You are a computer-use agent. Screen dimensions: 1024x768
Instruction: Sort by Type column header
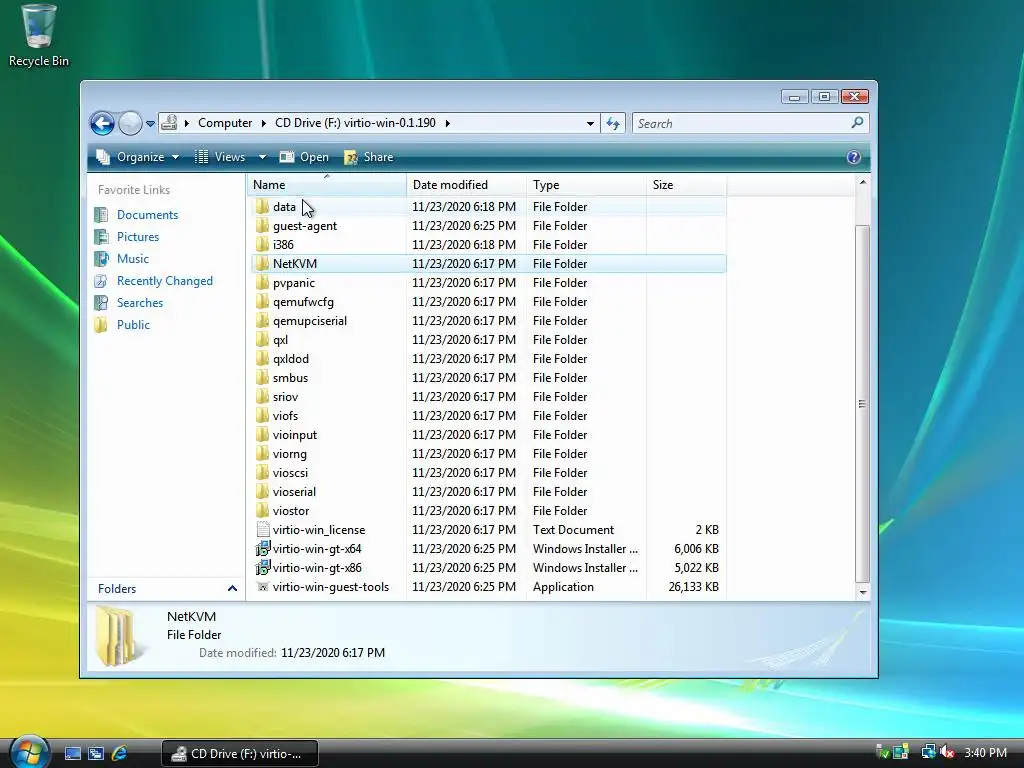pyautogui.click(x=586, y=185)
